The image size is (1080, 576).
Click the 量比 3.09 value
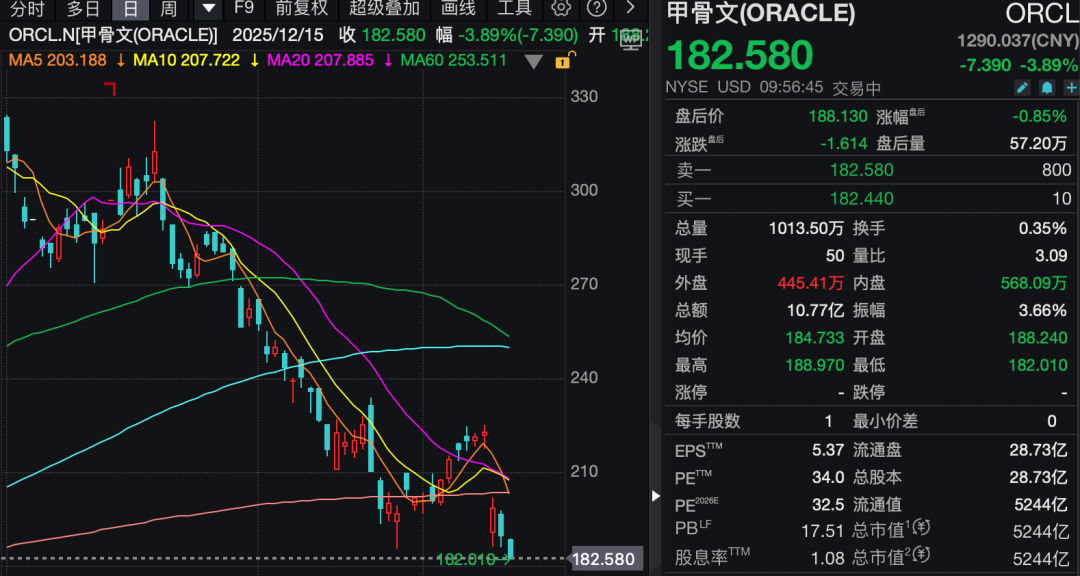[1051, 256]
